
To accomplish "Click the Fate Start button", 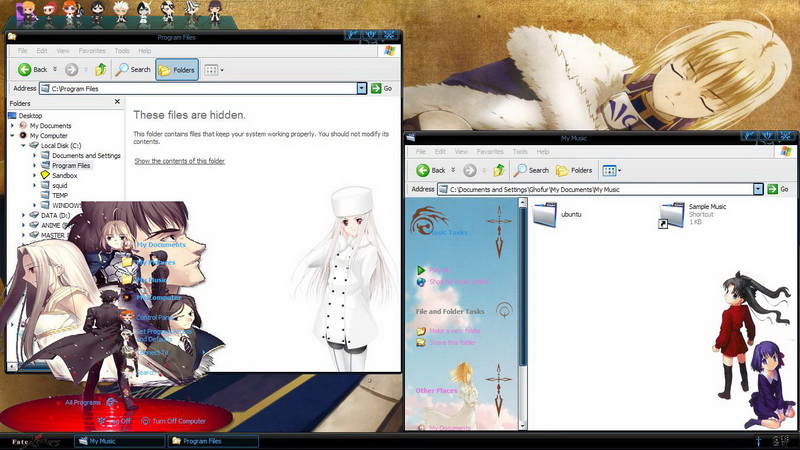I will [36, 441].
